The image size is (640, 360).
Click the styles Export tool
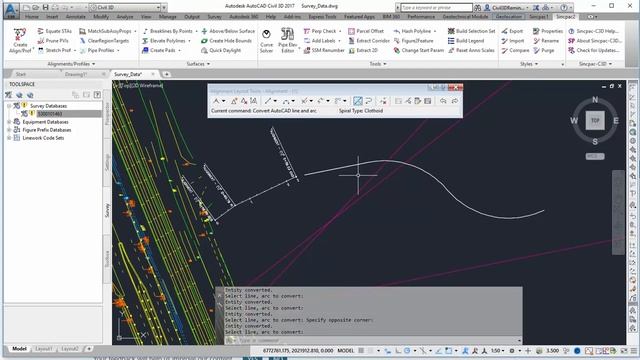click(512, 31)
